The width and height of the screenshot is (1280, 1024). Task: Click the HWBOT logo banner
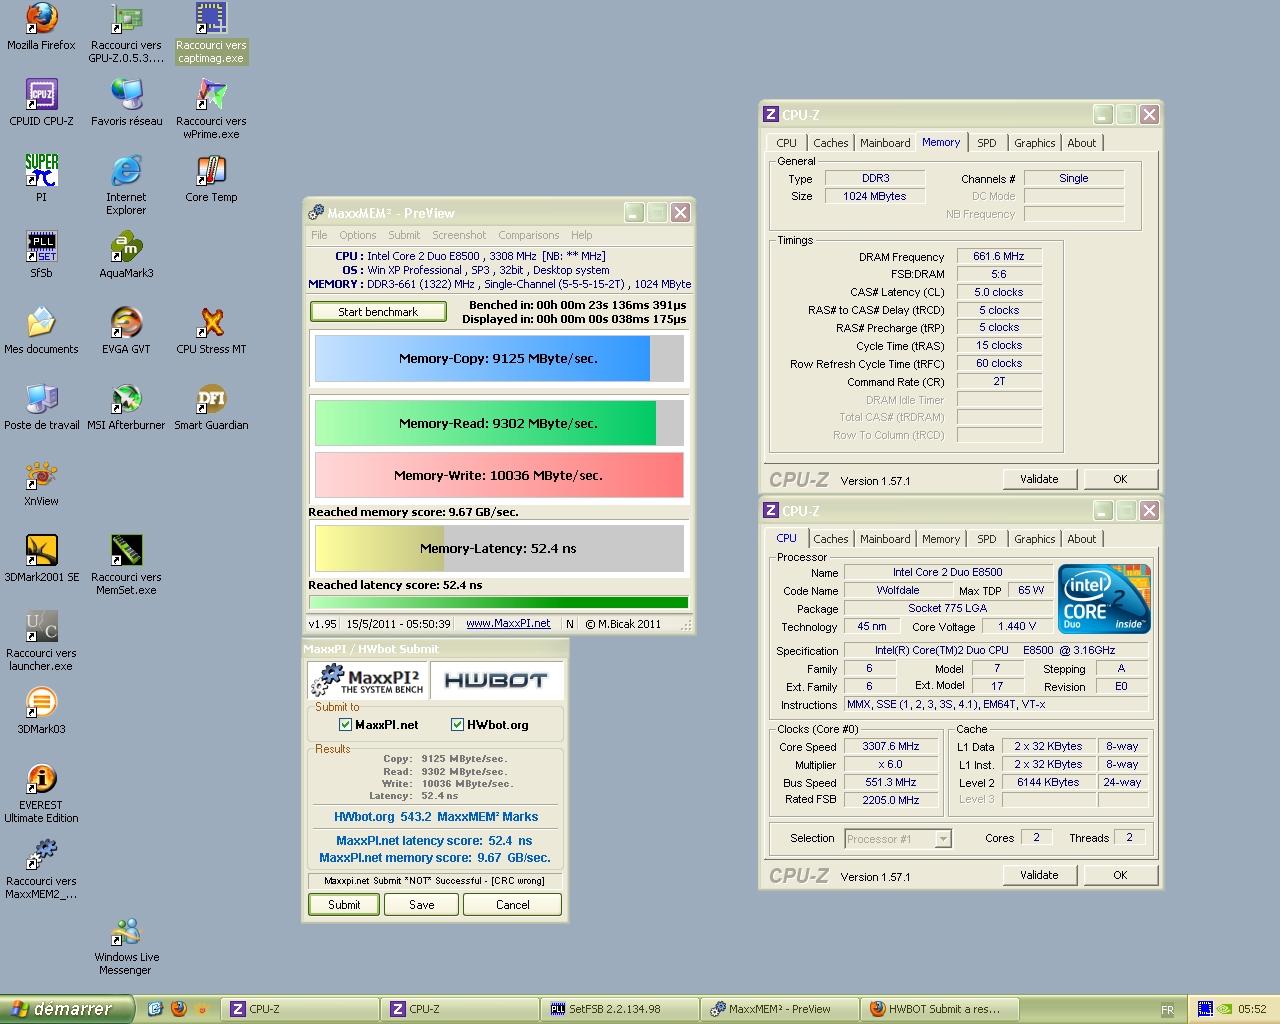click(x=496, y=681)
